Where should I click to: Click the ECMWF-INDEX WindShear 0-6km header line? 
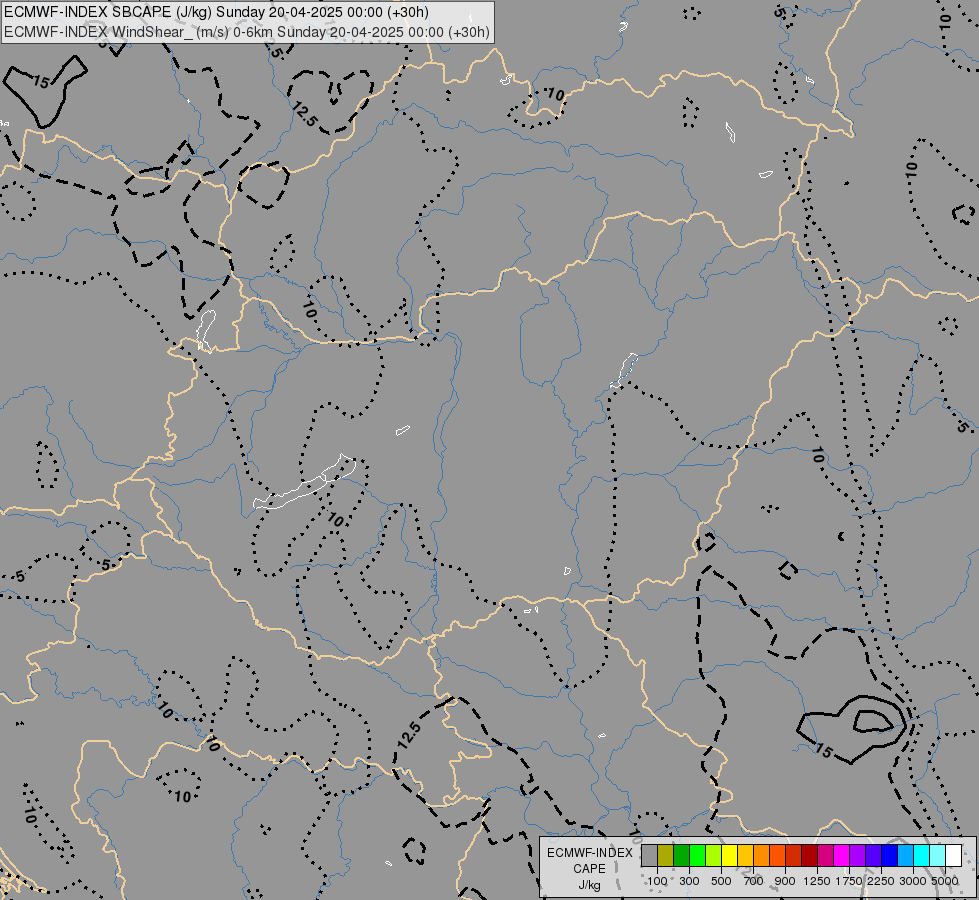tap(247, 32)
